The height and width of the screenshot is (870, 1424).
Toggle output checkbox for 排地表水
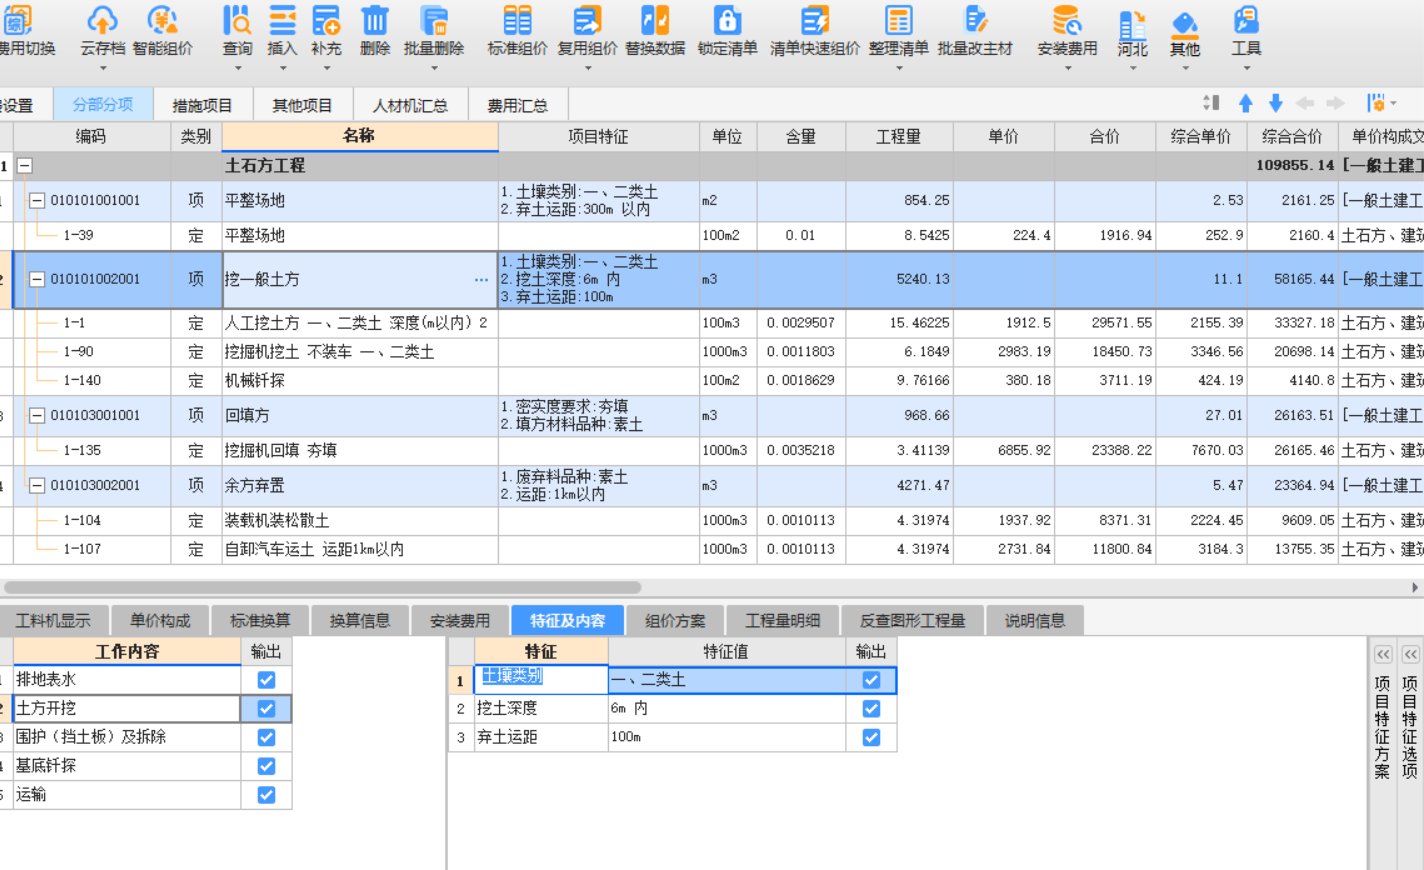click(266, 680)
